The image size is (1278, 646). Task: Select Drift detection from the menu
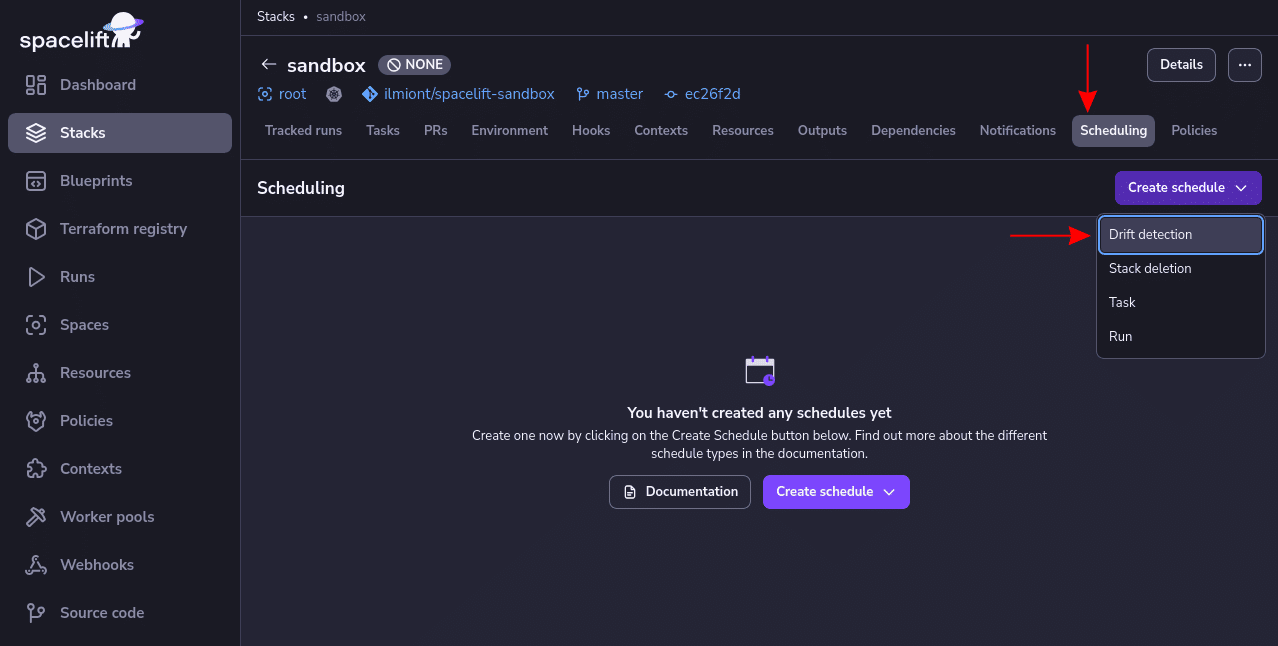click(1181, 235)
